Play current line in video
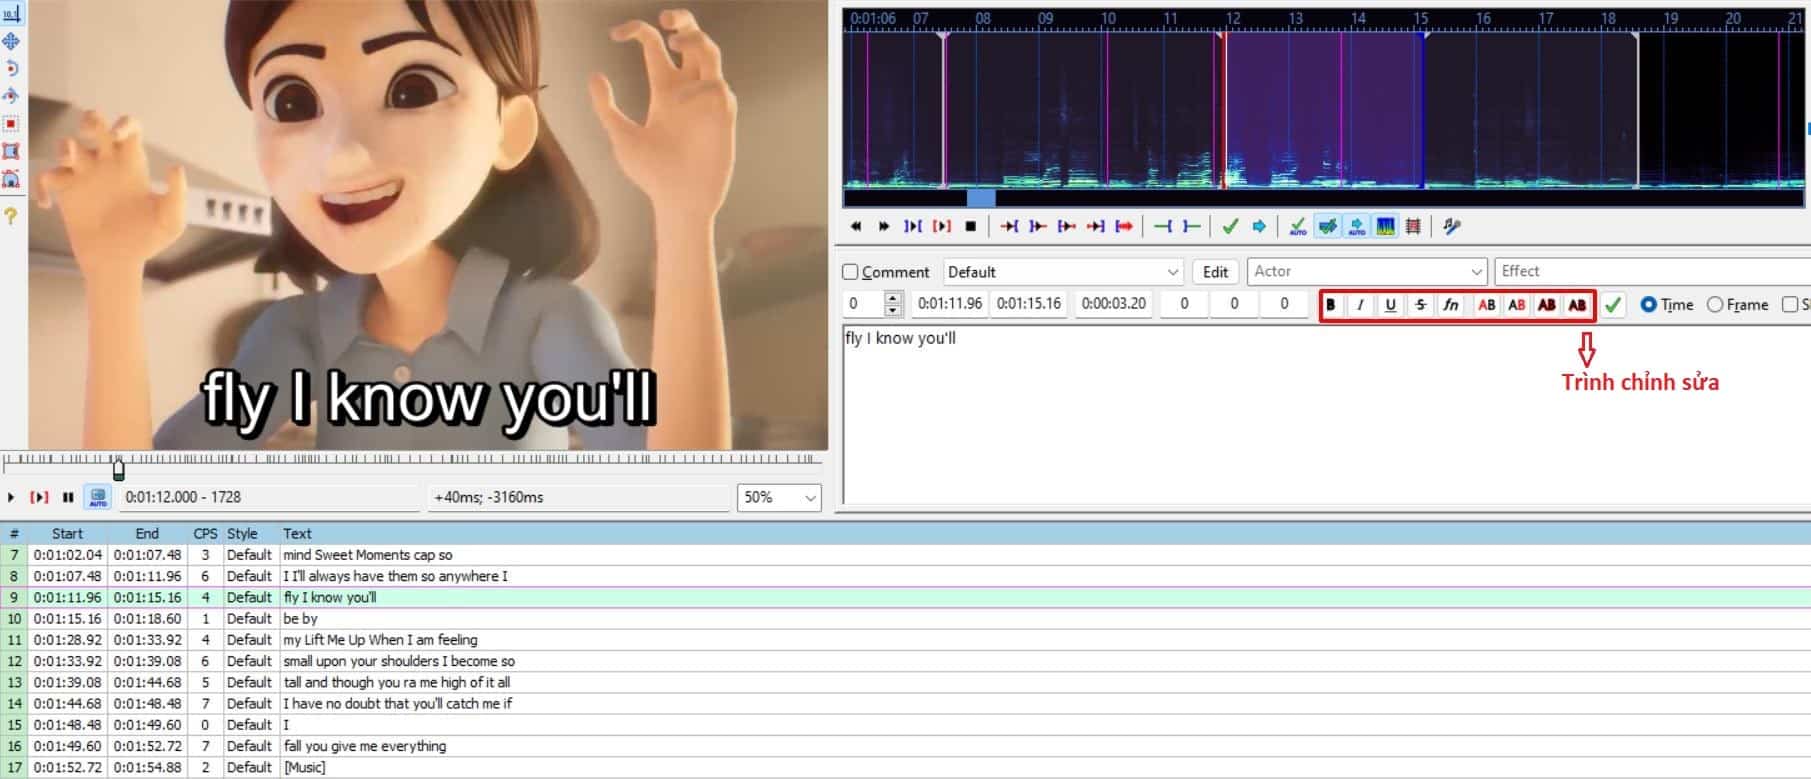 [x=40, y=497]
